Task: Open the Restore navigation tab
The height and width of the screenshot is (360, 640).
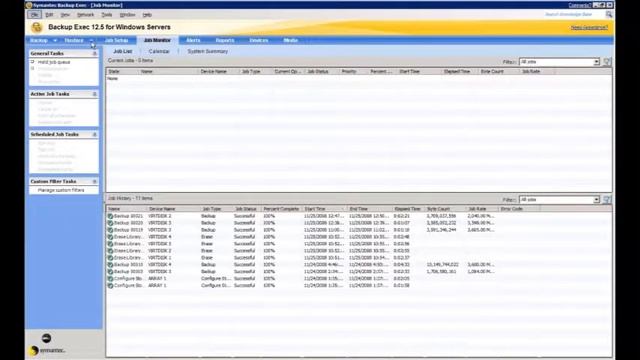Action: (74, 40)
